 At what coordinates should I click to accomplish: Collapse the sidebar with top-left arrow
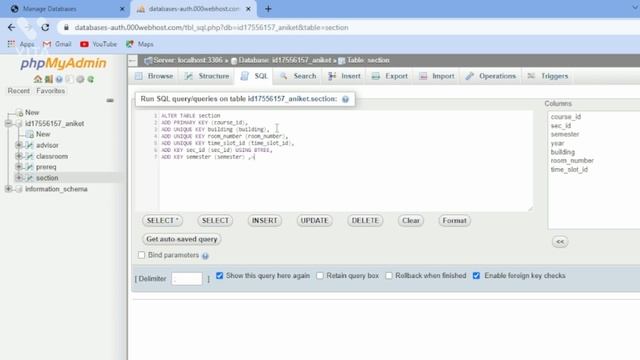click(132, 61)
